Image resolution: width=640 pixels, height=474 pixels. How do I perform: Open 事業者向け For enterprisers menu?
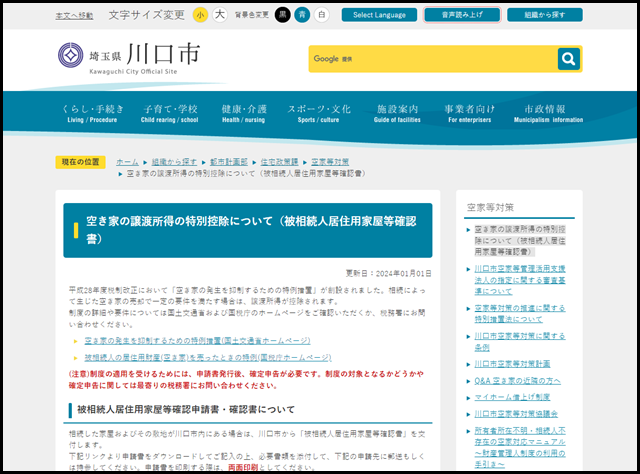tap(469, 113)
